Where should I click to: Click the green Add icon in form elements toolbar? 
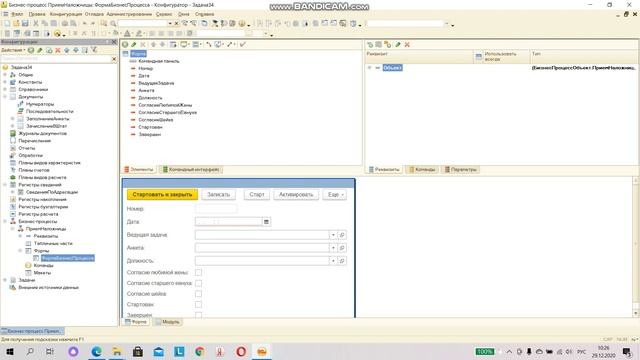click(x=125, y=44)
